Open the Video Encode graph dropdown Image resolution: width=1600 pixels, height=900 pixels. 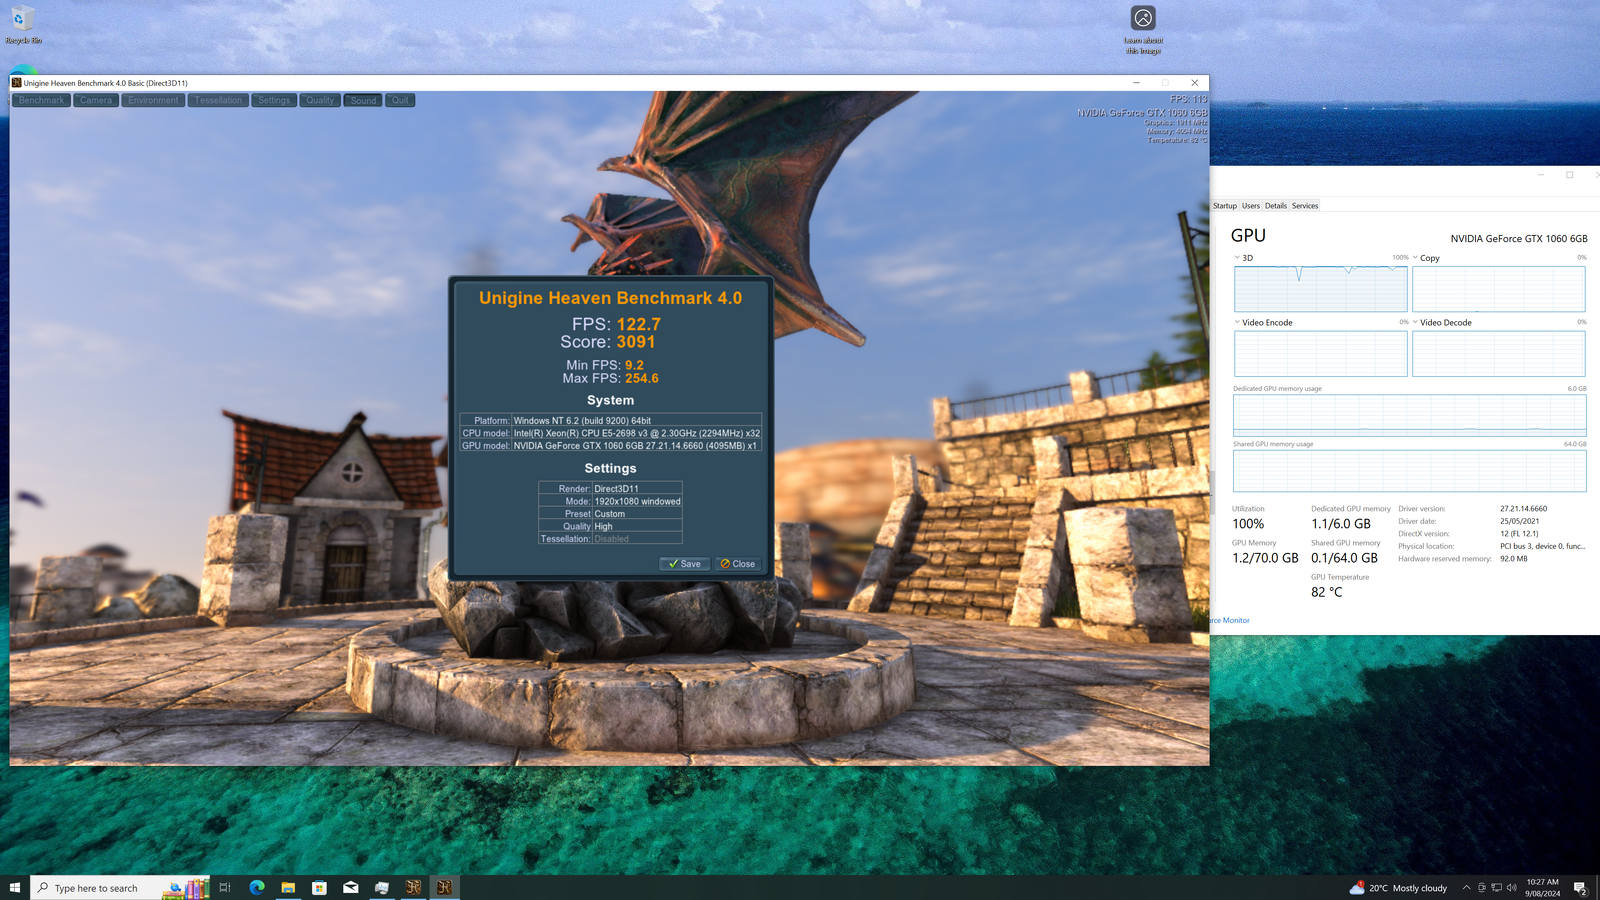1237,322
